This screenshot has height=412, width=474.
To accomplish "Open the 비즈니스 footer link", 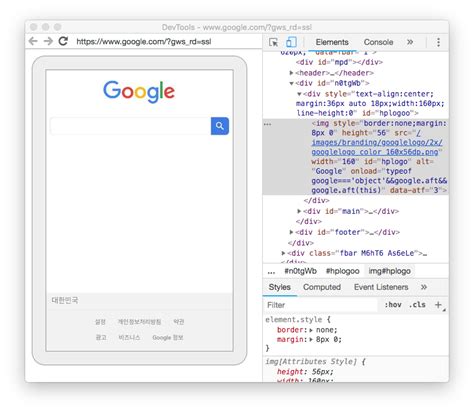I will (x=129, y=337).
